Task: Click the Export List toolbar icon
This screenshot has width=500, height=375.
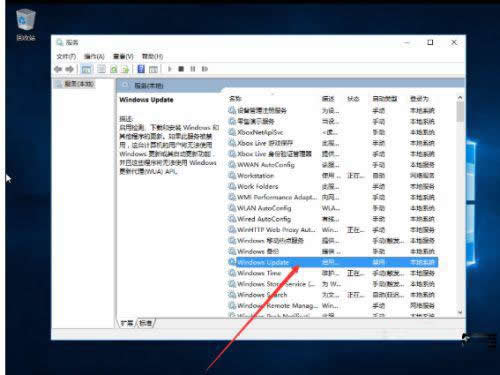Action: click(125, 69)
